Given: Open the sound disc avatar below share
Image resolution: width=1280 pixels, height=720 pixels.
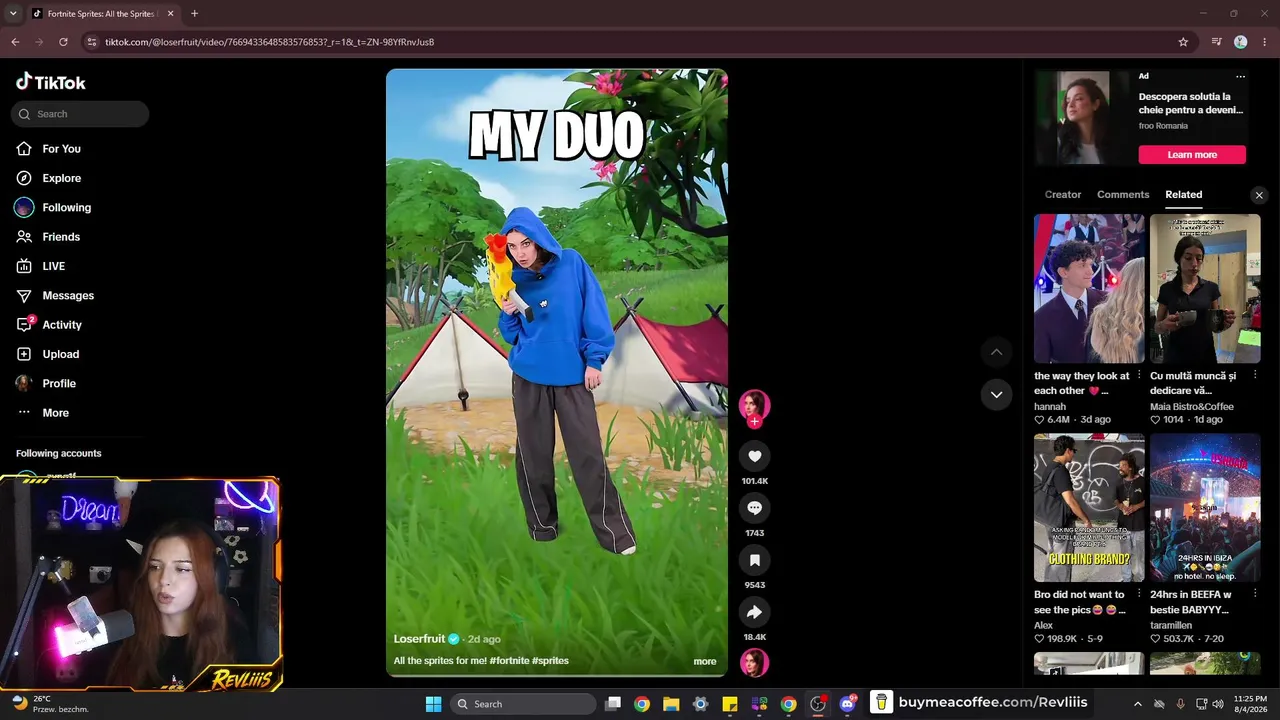Looking at the screenshot, I should pyautogui.click(x=754, y=663).
